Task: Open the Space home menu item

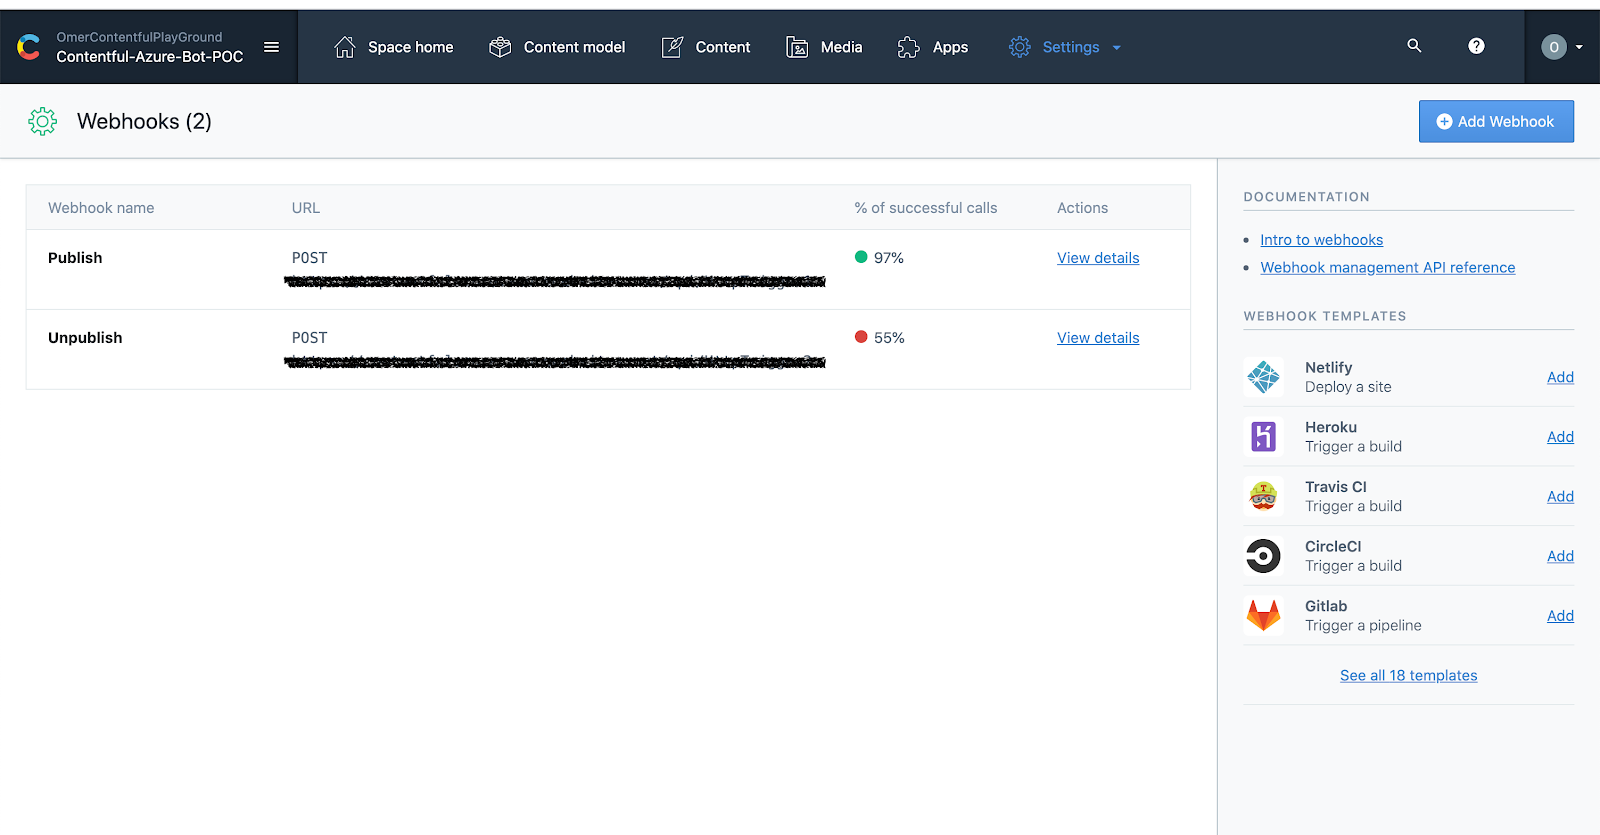Action: 393,47
